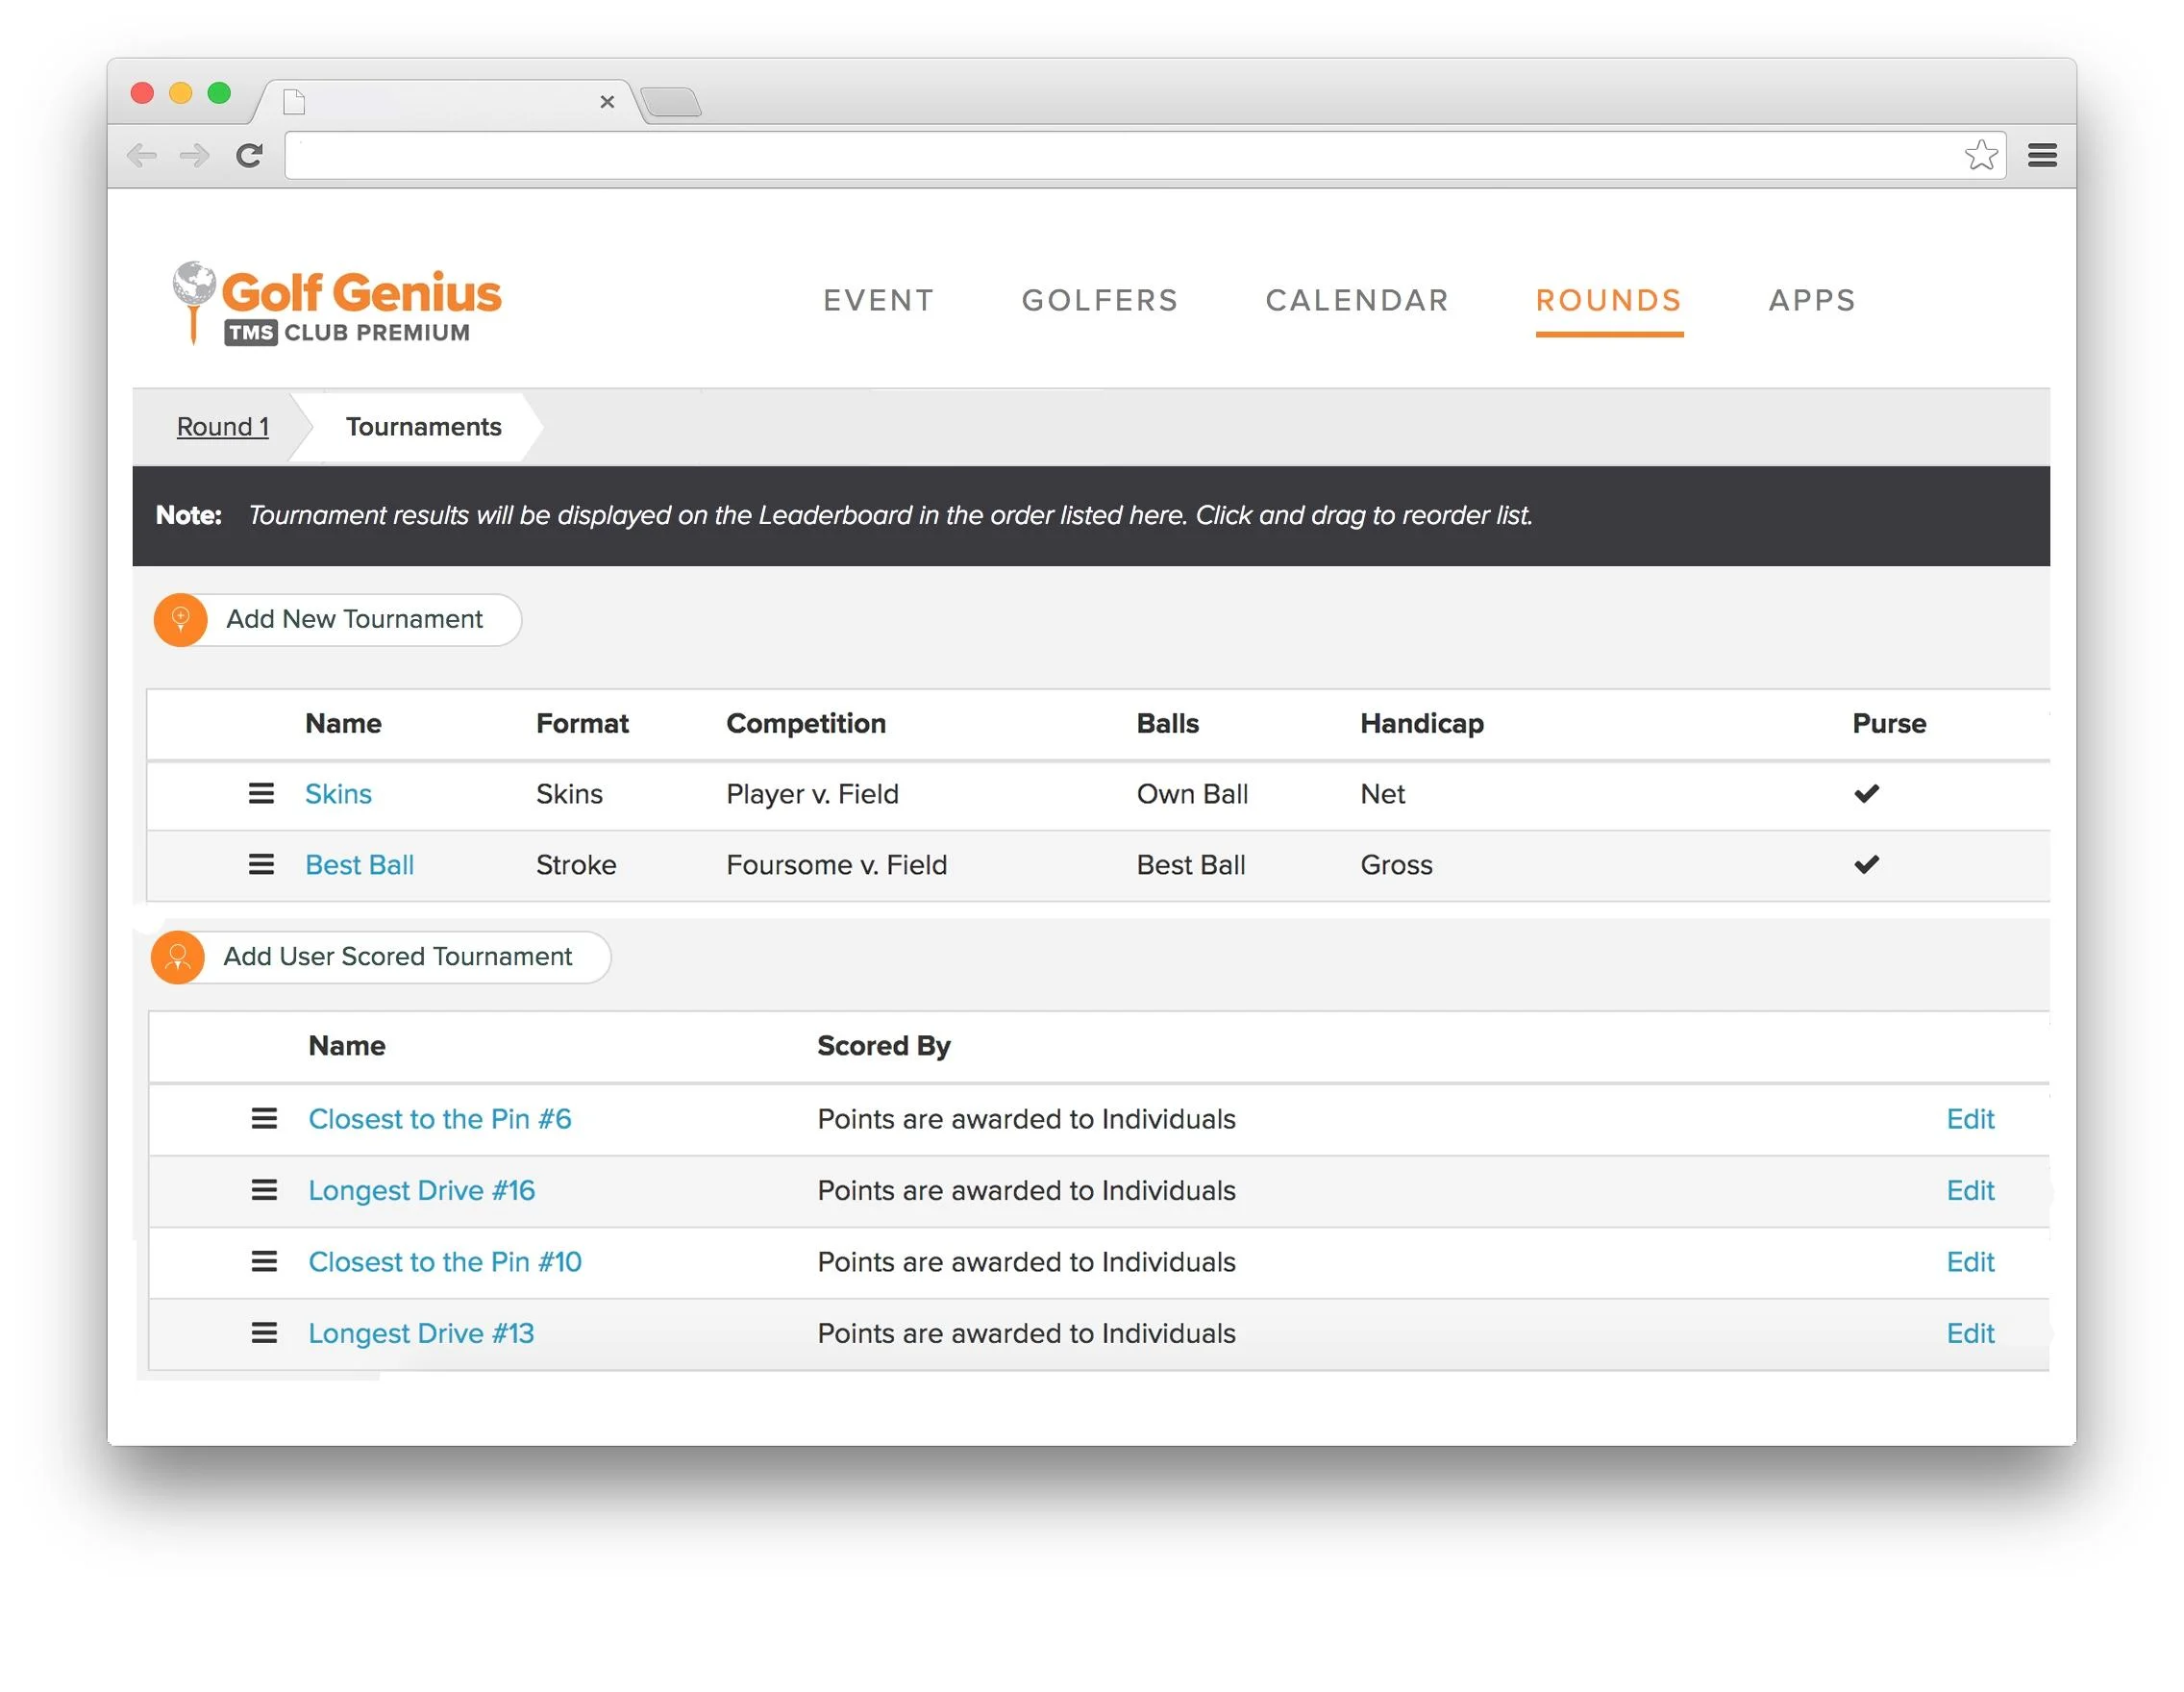Click drag handle for Closest to the Pin #10
Image resolution: width=2184 pixels, height=1692 pixels.
264,1262
